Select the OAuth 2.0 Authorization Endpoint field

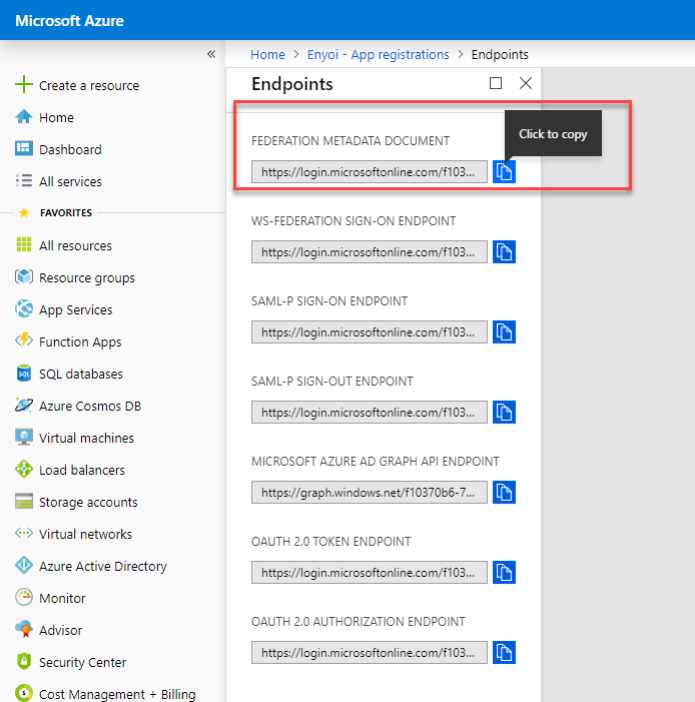(369, 653)
